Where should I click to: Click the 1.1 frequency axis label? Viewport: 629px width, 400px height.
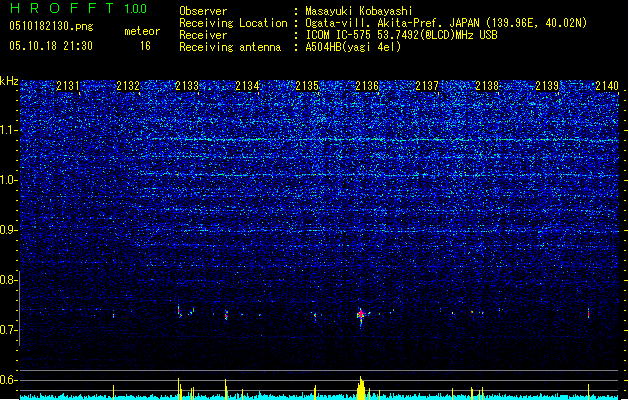pyautogui.click(x=8, y=130)
